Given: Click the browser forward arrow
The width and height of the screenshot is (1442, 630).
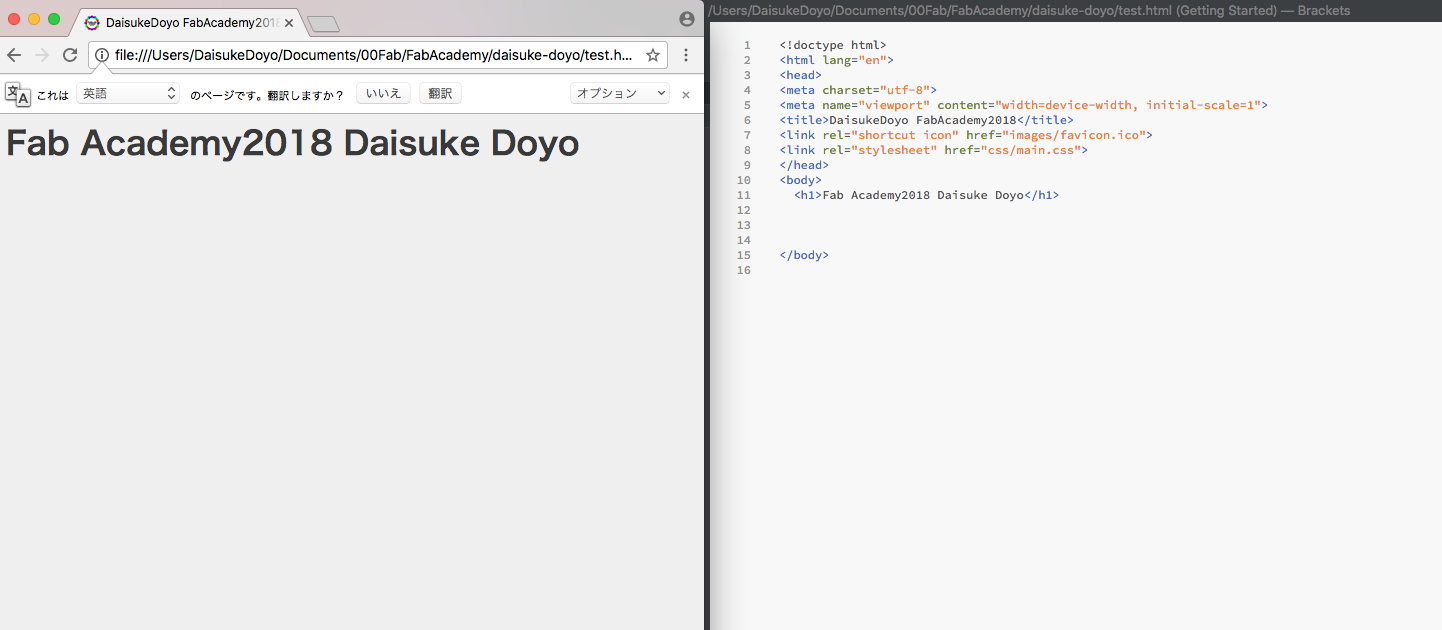Looking at the screenshot, I should 42,55.
